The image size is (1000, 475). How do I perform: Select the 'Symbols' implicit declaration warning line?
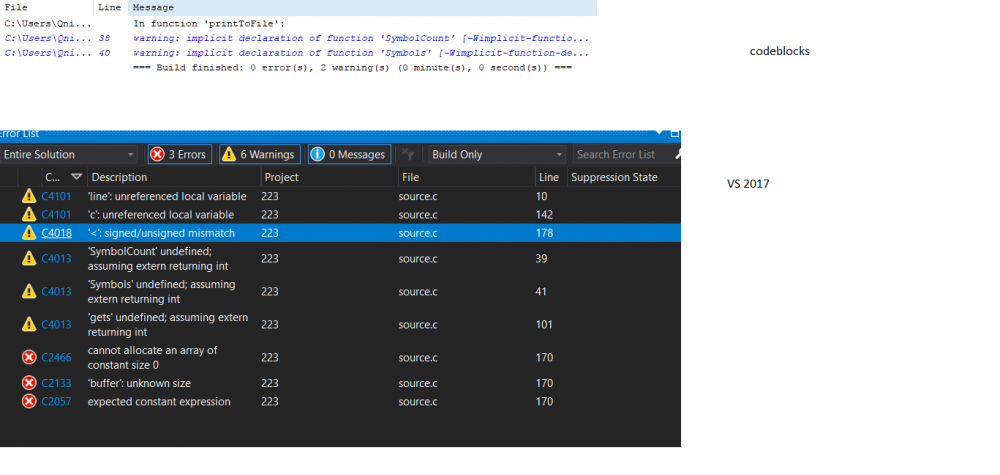[361, 53]
